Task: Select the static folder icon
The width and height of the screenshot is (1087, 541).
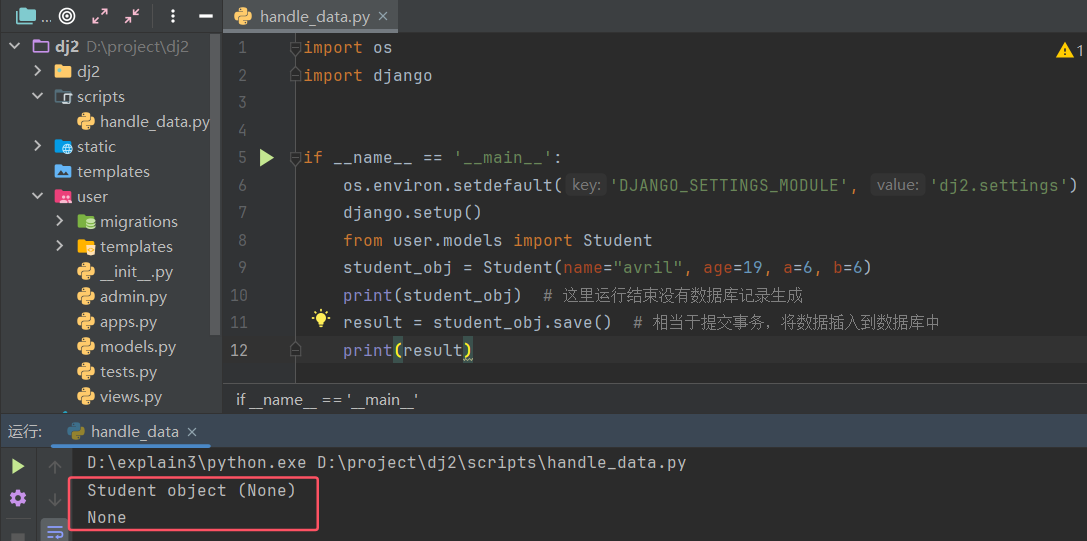Action: (63, 146)
